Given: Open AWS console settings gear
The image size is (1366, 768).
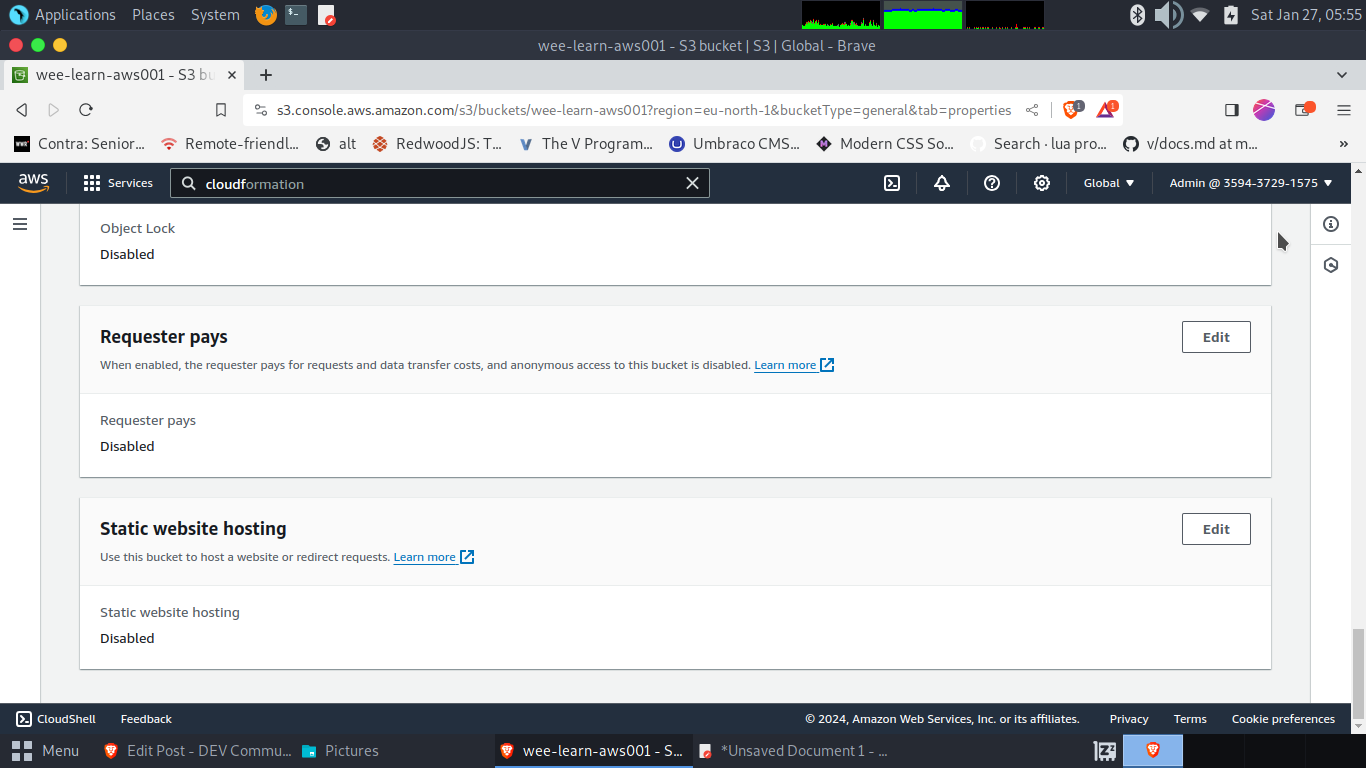Looking at the screenshot, I should (1042, 183).
